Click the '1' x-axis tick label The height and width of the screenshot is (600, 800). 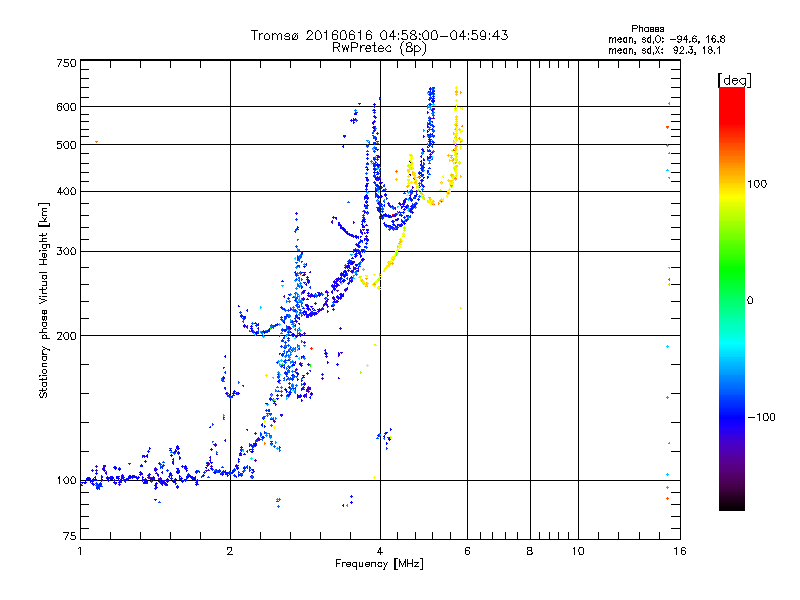pyautogui.click(x=80, y=551)
